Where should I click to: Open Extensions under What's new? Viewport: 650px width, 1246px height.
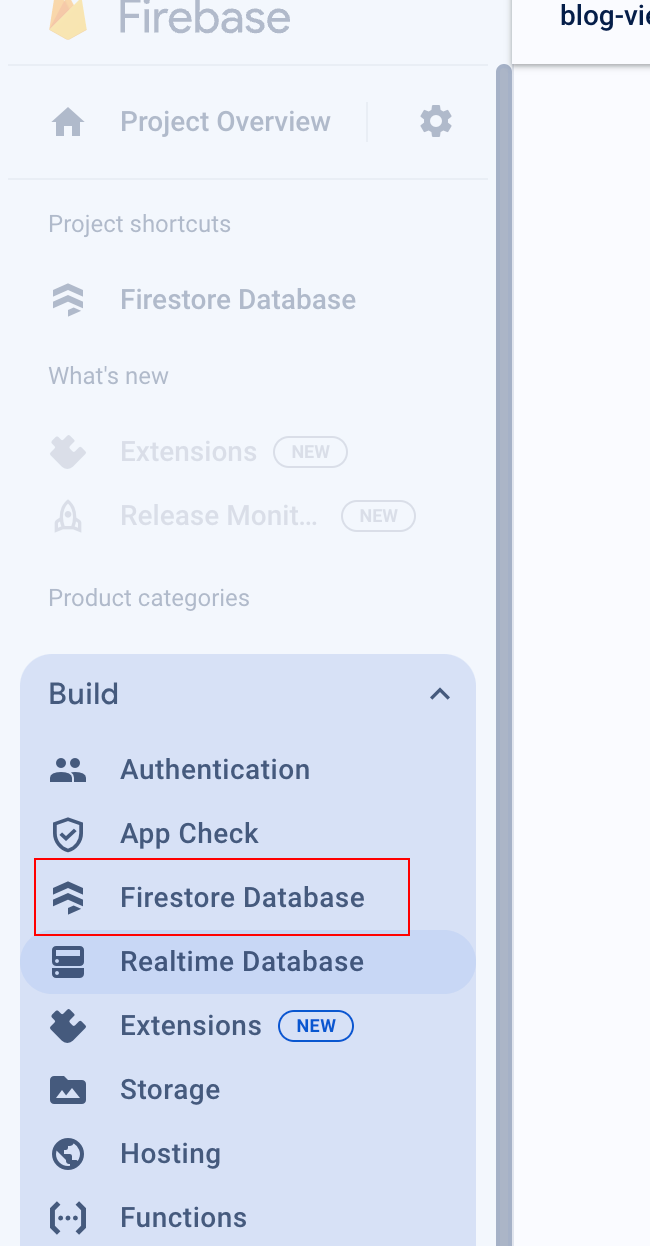click(x=188, y=452)
